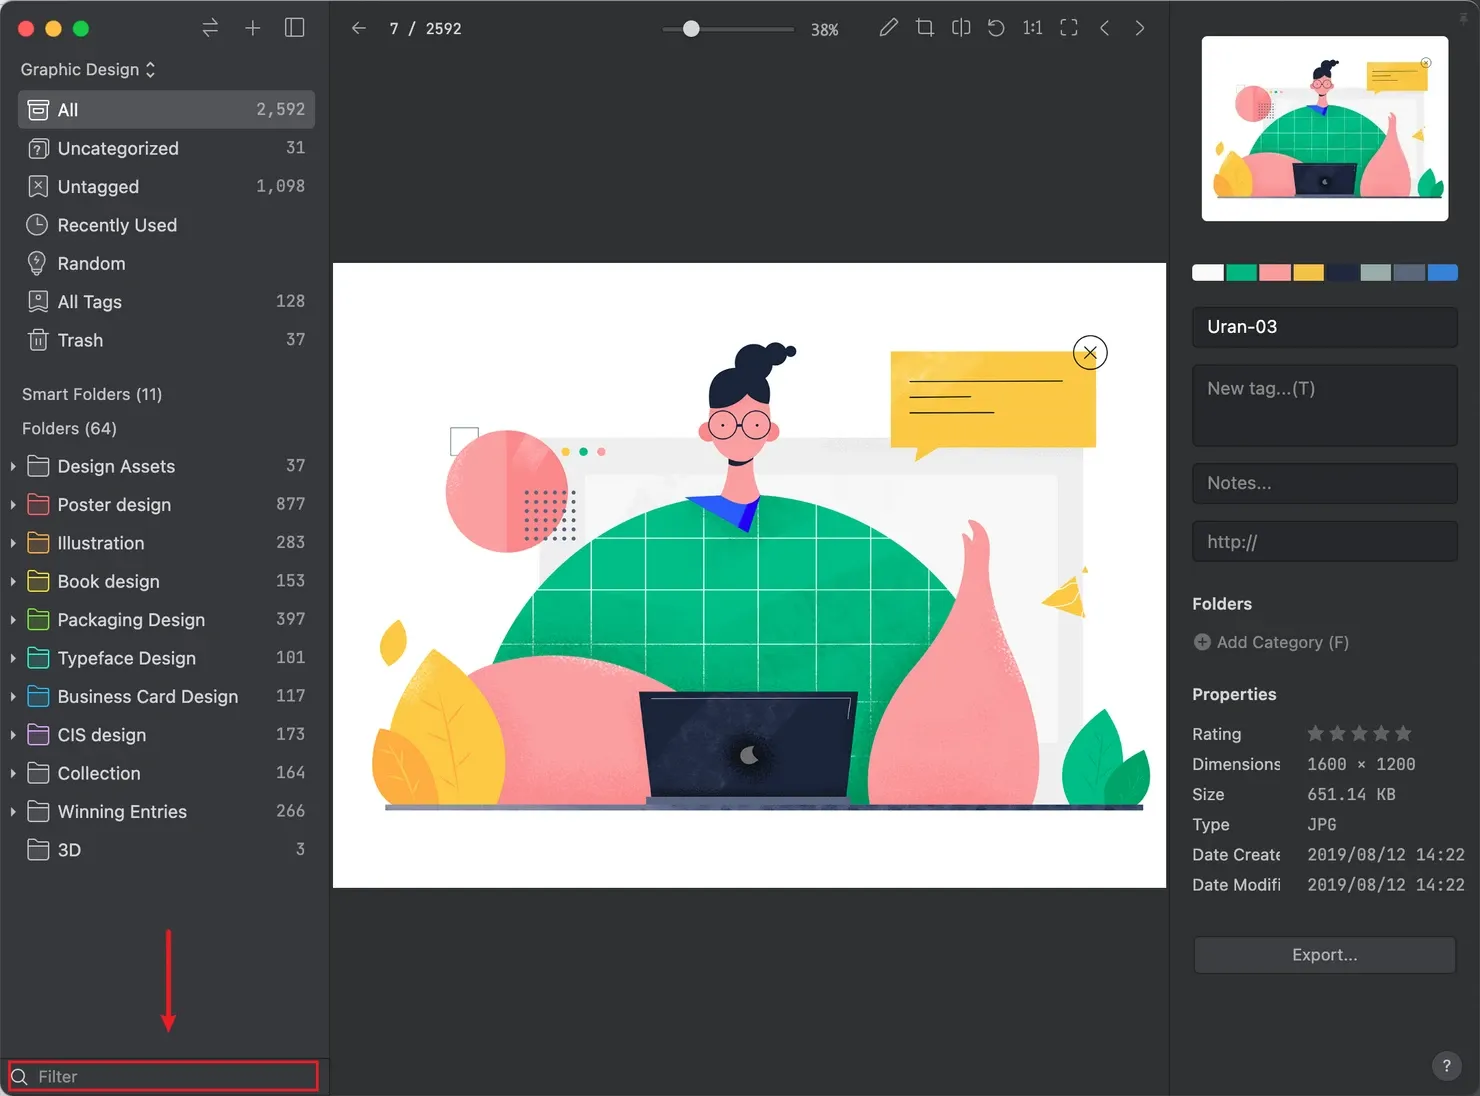Expand the Poster design folder
Screen dimensions: 1480x1096
pyautogui.click(x=12, y=505)
